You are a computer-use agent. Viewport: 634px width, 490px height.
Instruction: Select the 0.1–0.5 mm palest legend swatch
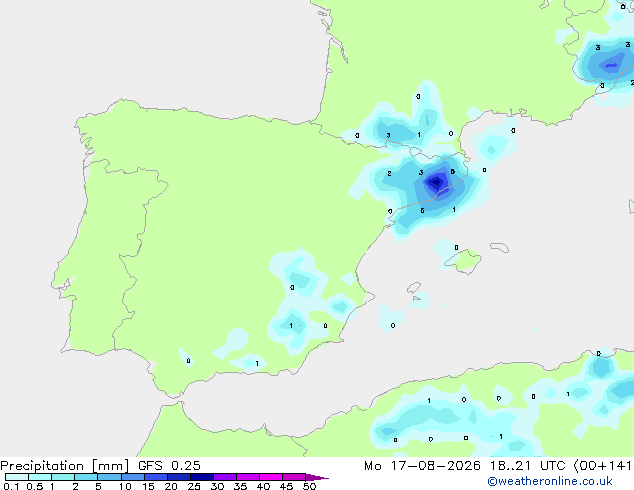tap(17, 477)
